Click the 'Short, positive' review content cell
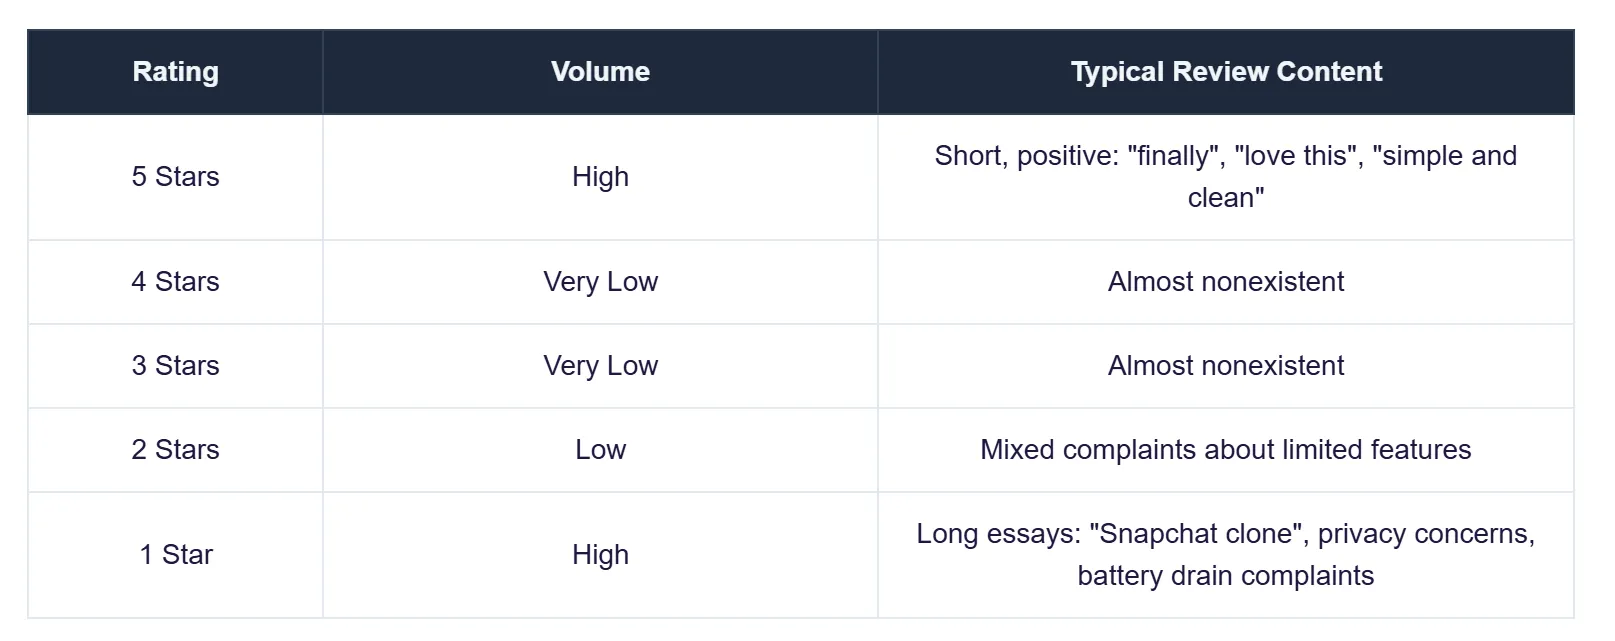The image size is (1615, 641). pos(1226,177)
